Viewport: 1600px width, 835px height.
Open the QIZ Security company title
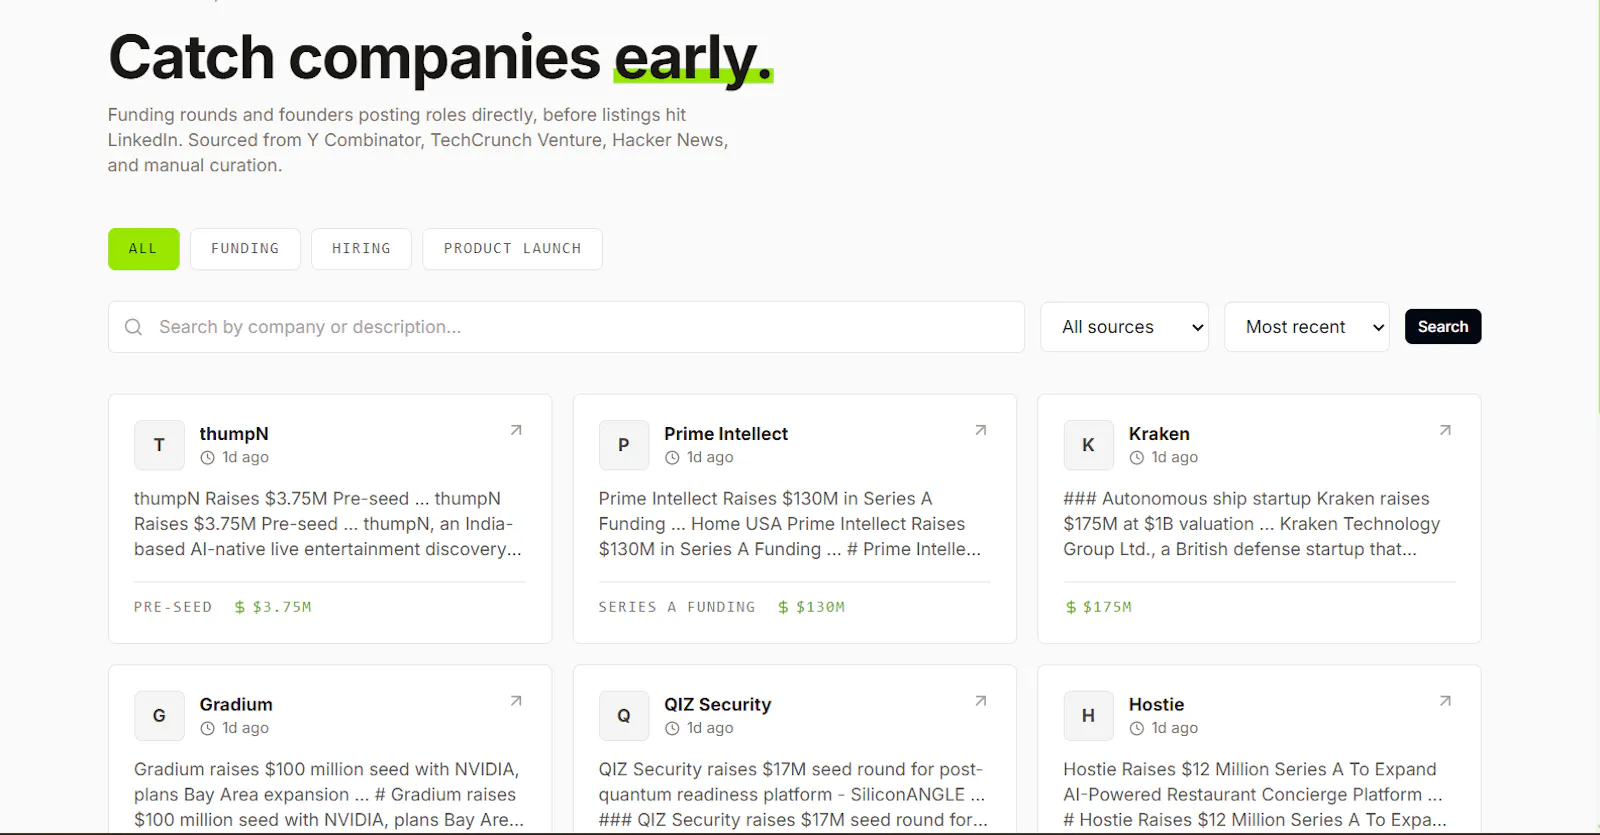[718, 705]
